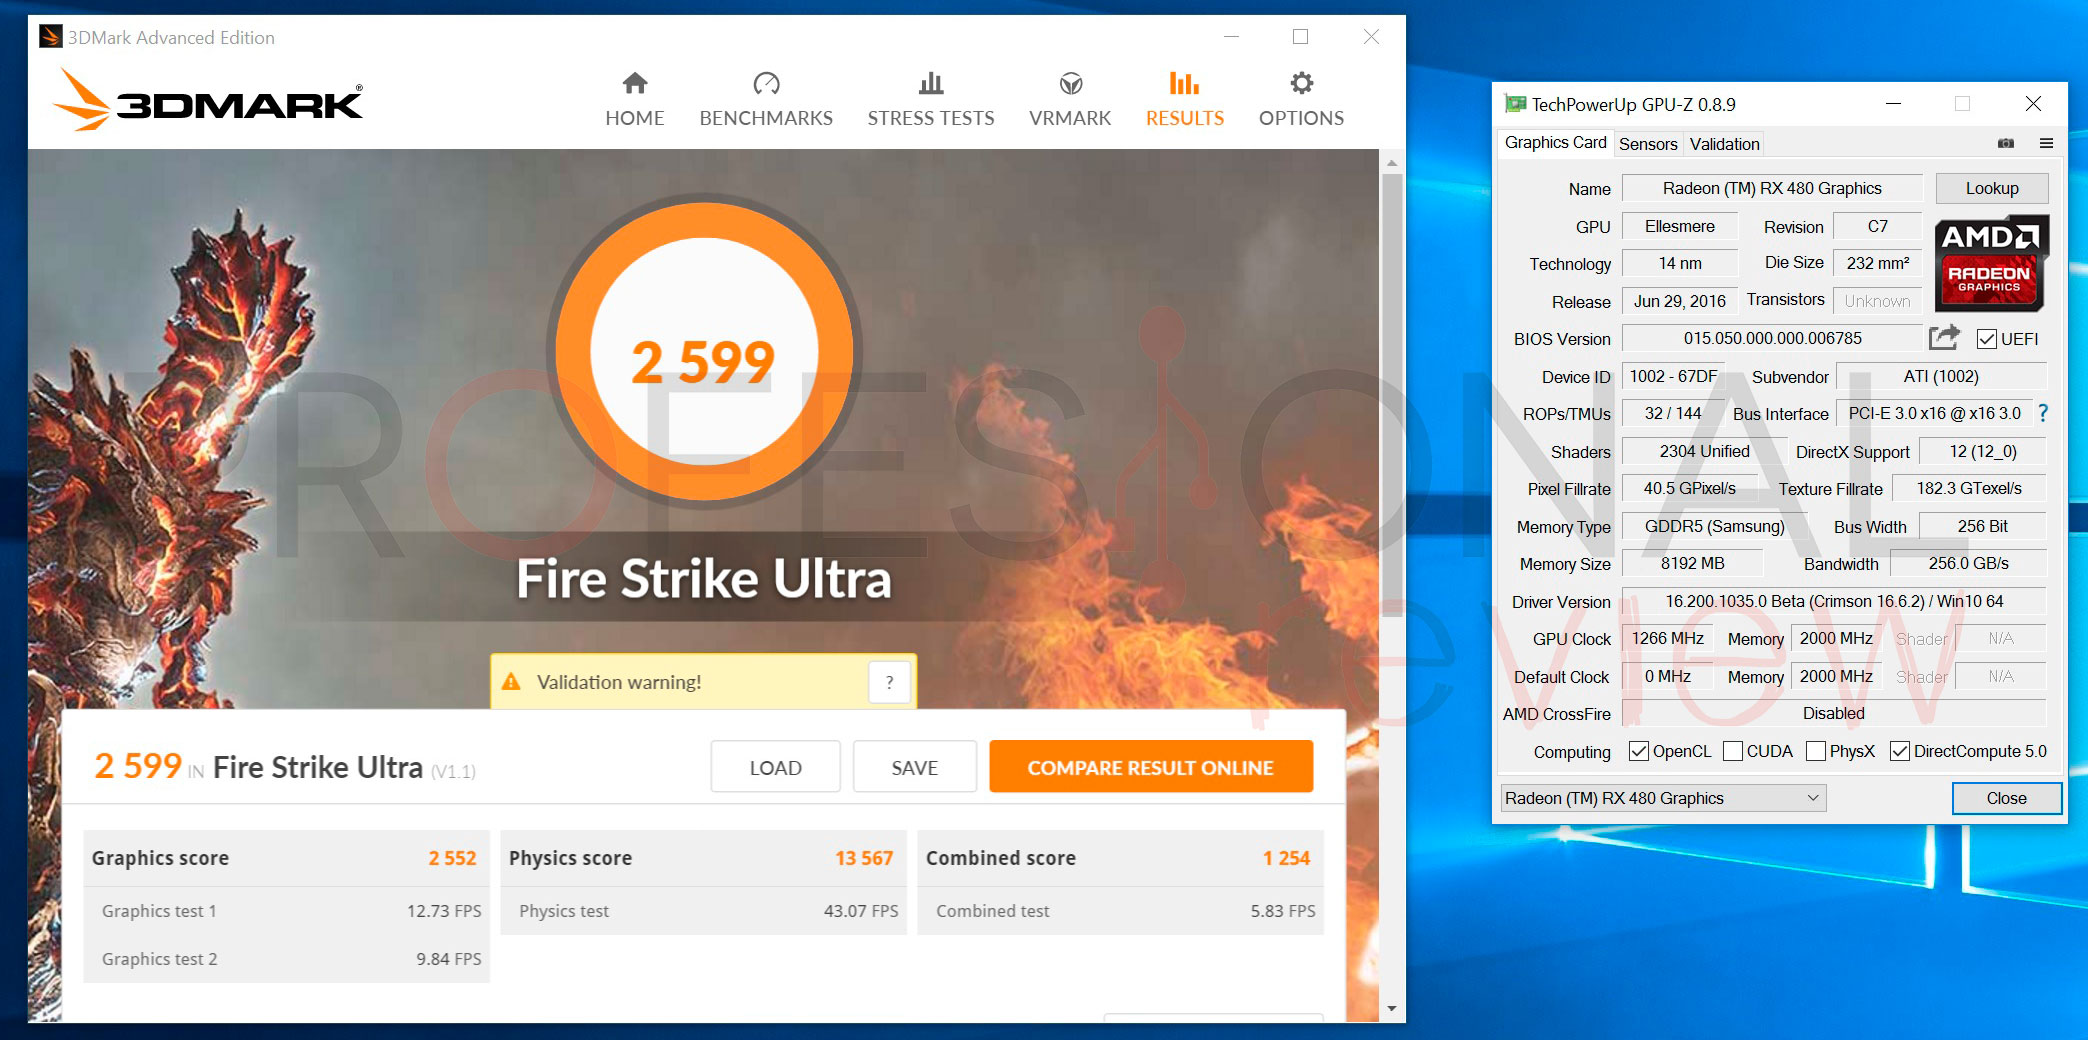Click the GPU-Z title bar app icon
Screen dimensions: 2088x1040
click(1515, 104)
